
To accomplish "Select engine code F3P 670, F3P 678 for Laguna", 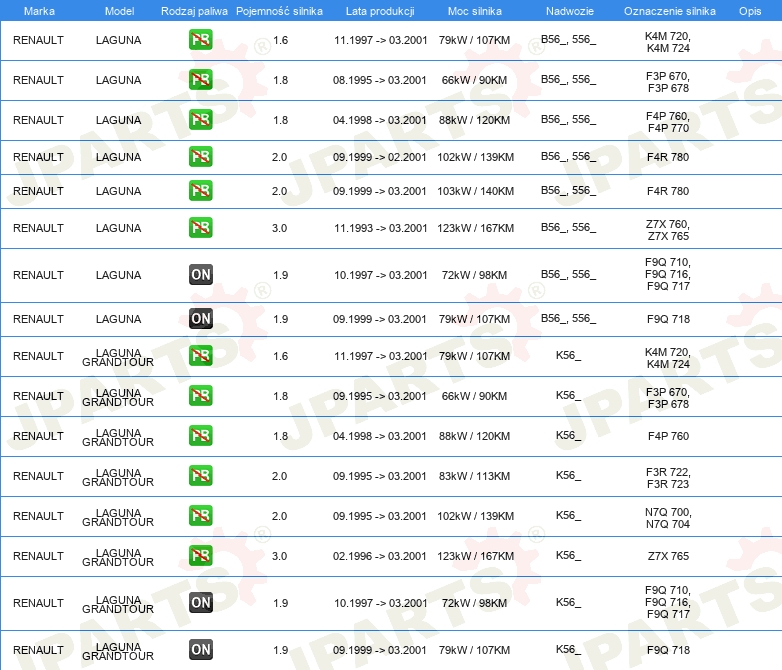I will tap(668, 82).
